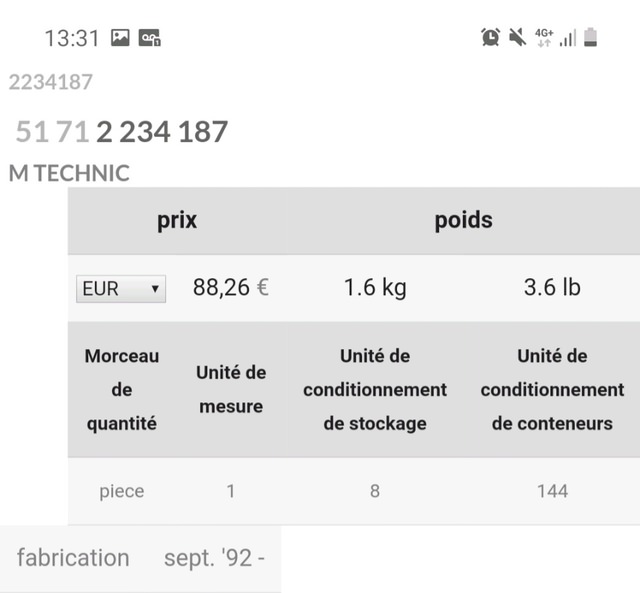Tap the 13:31 clock in status bar
The height and width of the screenshot is (593, 640).
(x=72, y=38)
